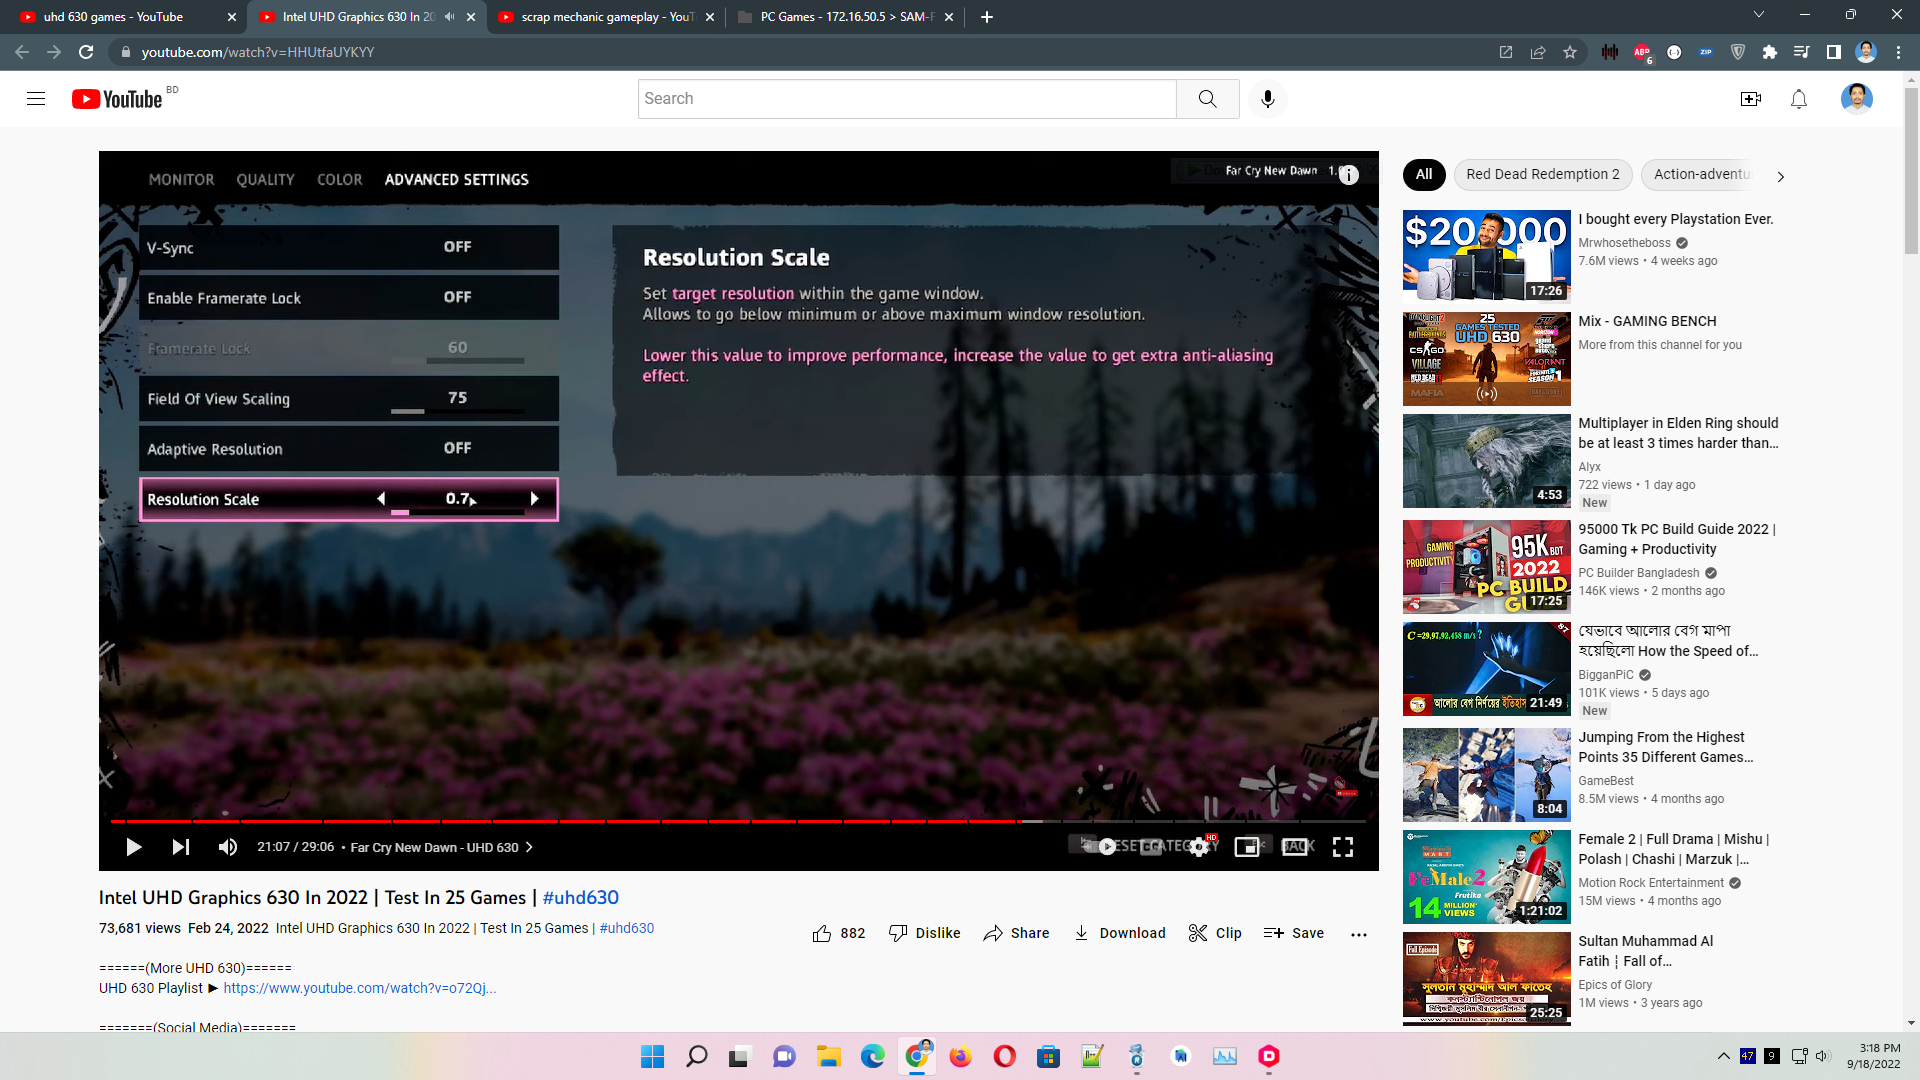The height and width of the screenshot is (1080, 1920).
Task: Like the video (882 likes)
Action: (x=839, y=933)
